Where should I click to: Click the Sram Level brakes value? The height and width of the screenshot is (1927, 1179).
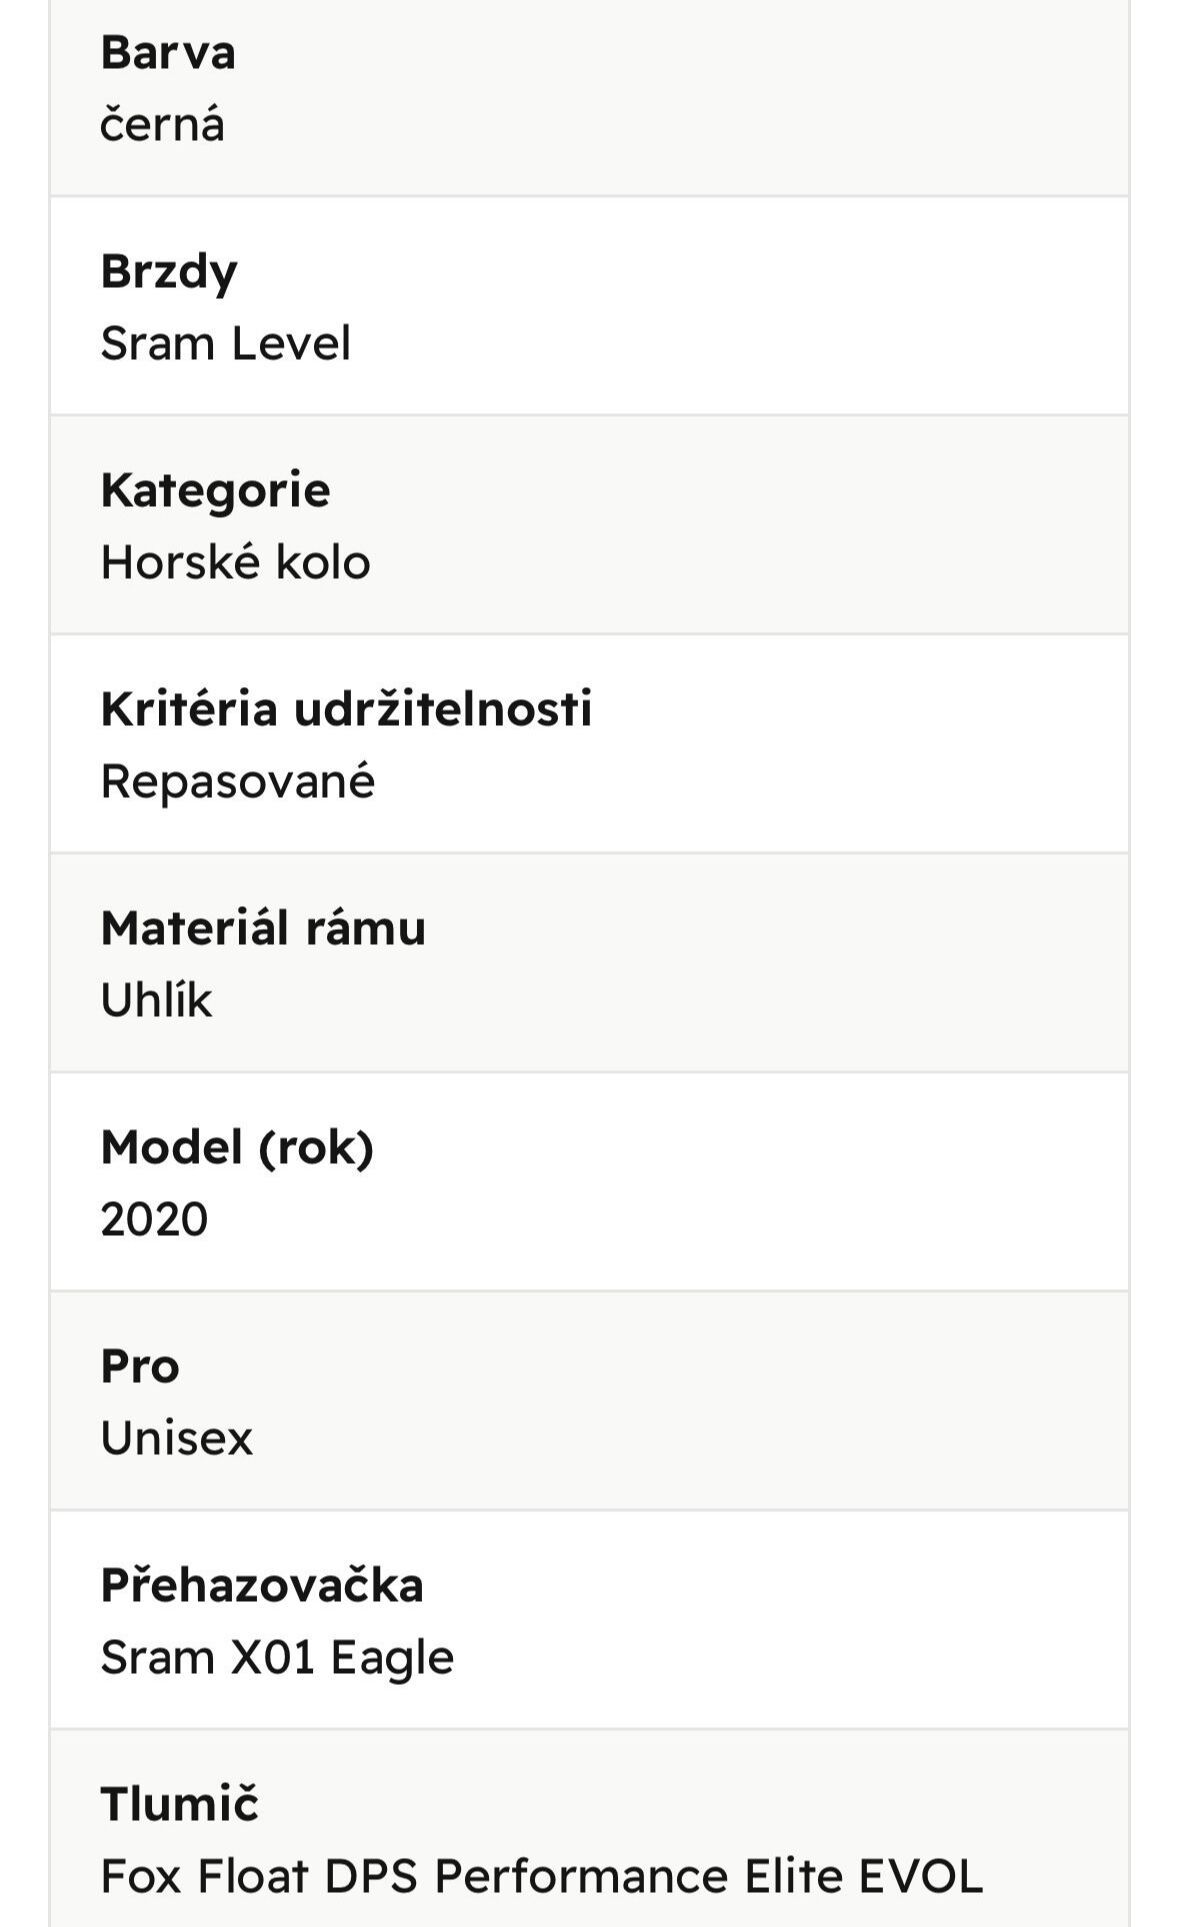coord(226,344)
